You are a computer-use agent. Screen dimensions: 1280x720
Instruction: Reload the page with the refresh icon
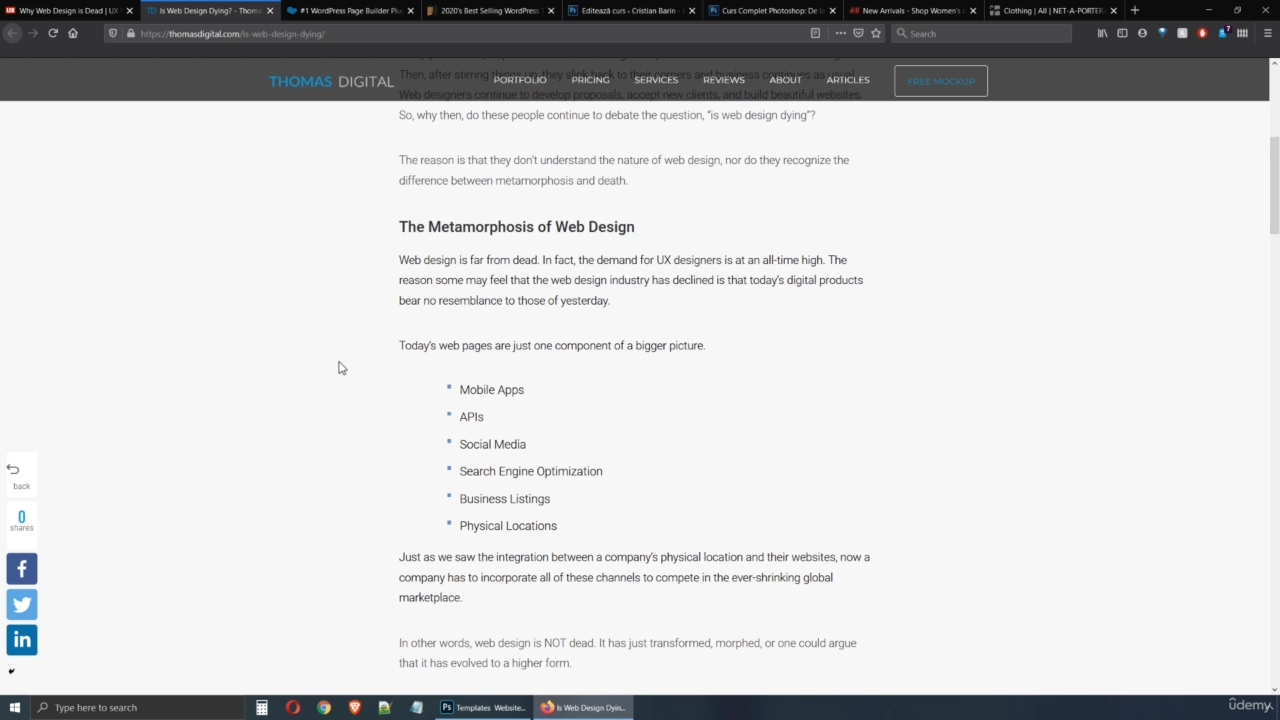(x=53, y=33)
